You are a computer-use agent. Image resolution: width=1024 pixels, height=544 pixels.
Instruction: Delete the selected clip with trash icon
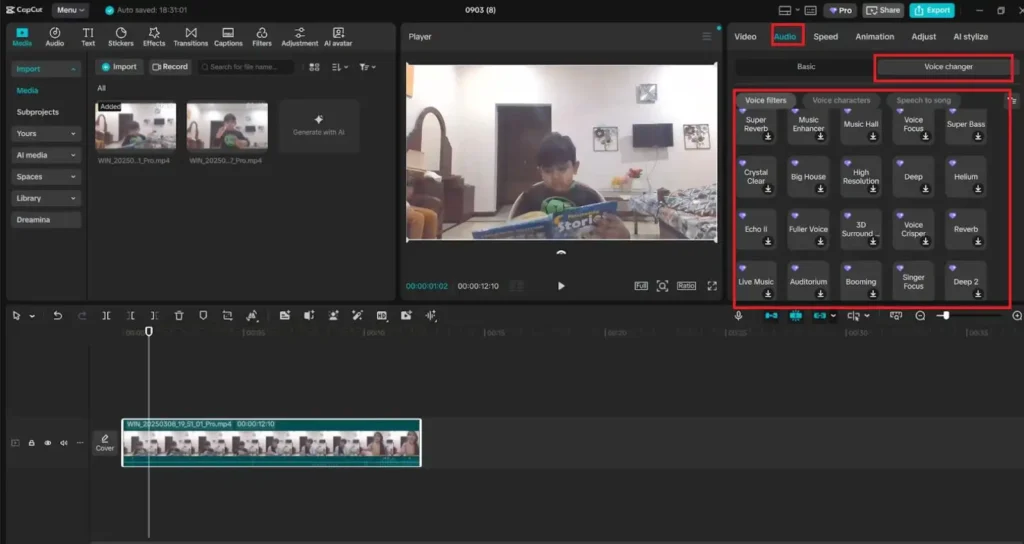[x=179, y=315]
